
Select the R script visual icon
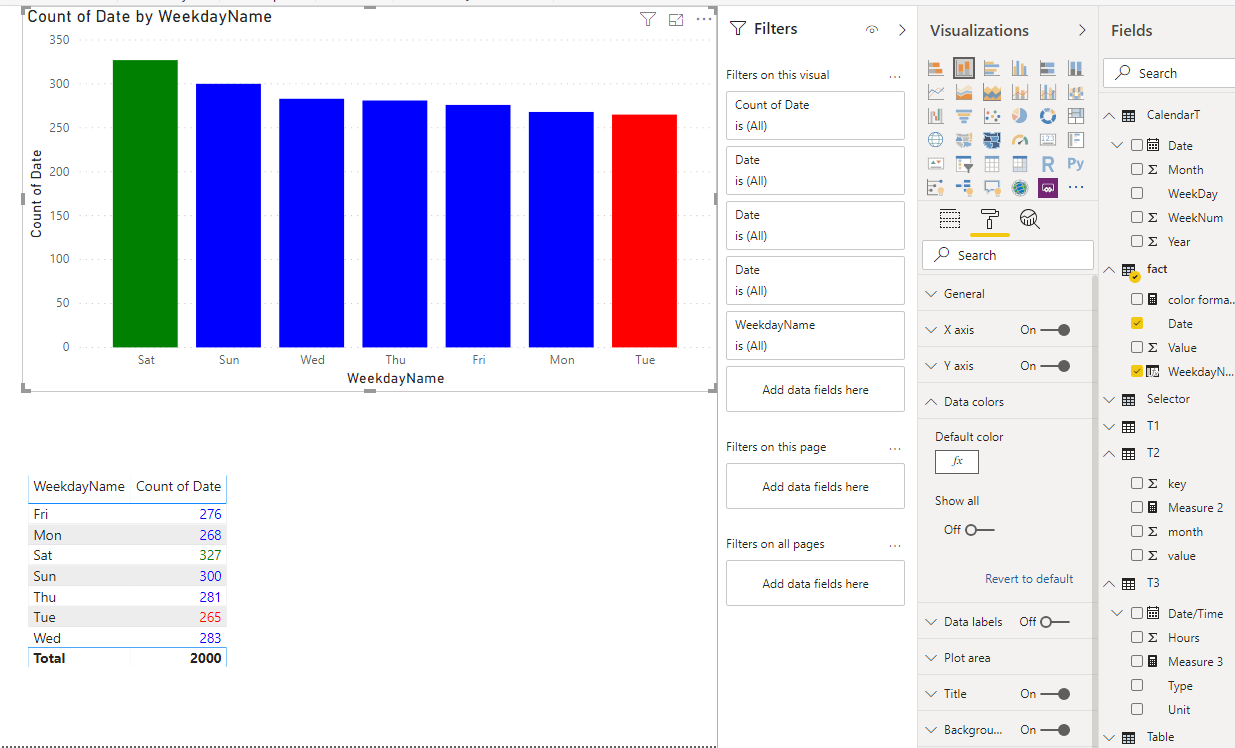[x=1048, y=164]
